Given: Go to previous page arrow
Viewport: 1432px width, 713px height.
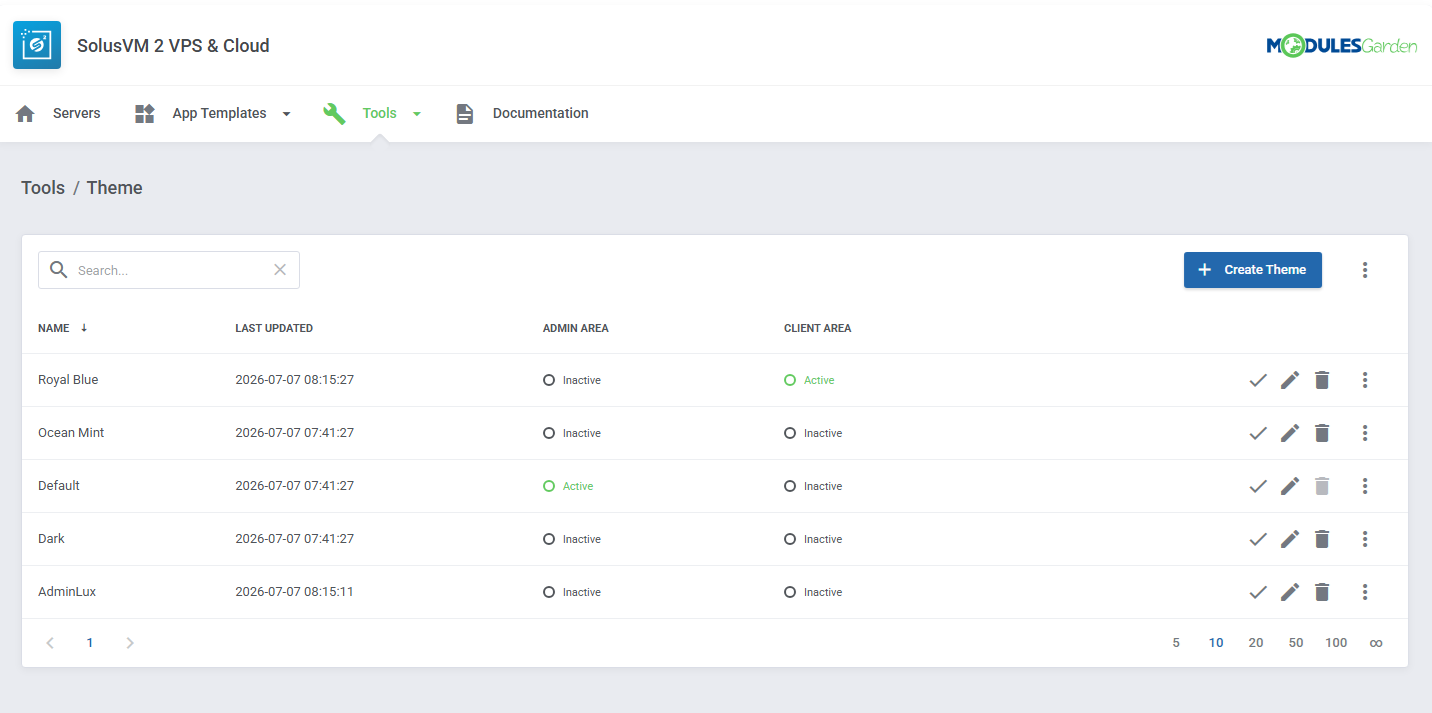Looking at the screenshot, I should [50, 643].
